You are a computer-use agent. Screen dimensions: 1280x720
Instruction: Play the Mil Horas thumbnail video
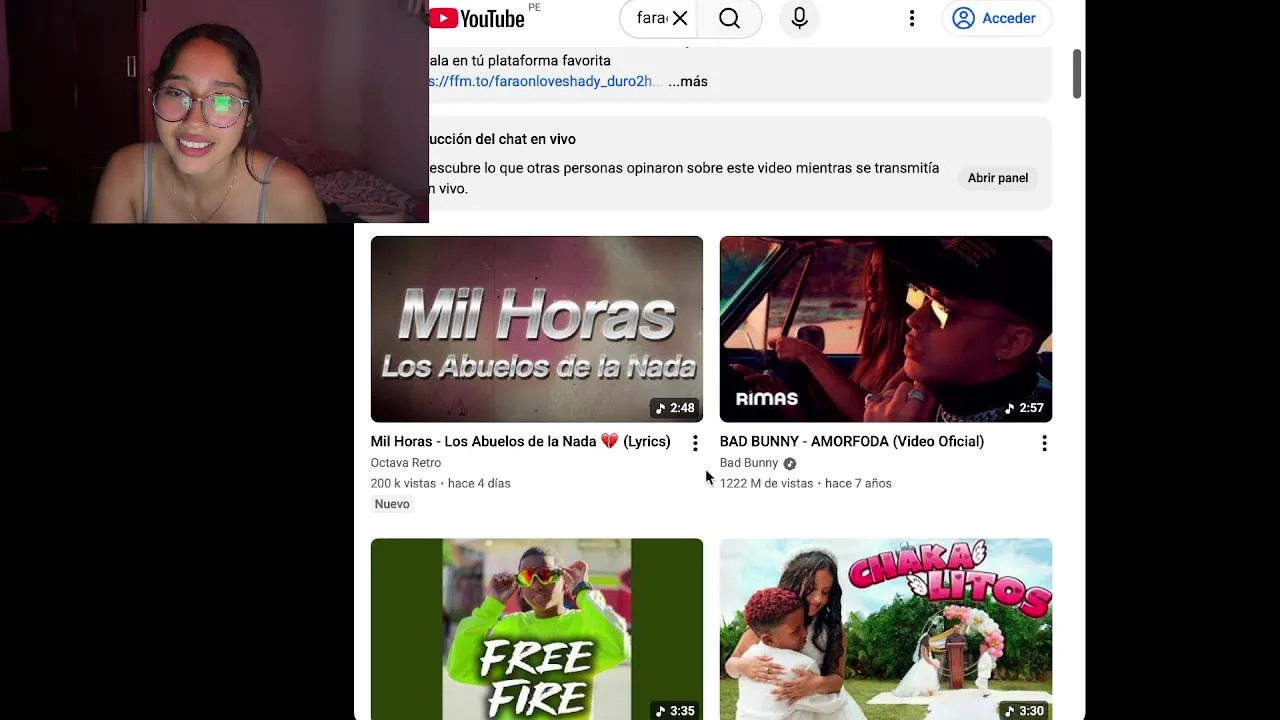[537, 329]
